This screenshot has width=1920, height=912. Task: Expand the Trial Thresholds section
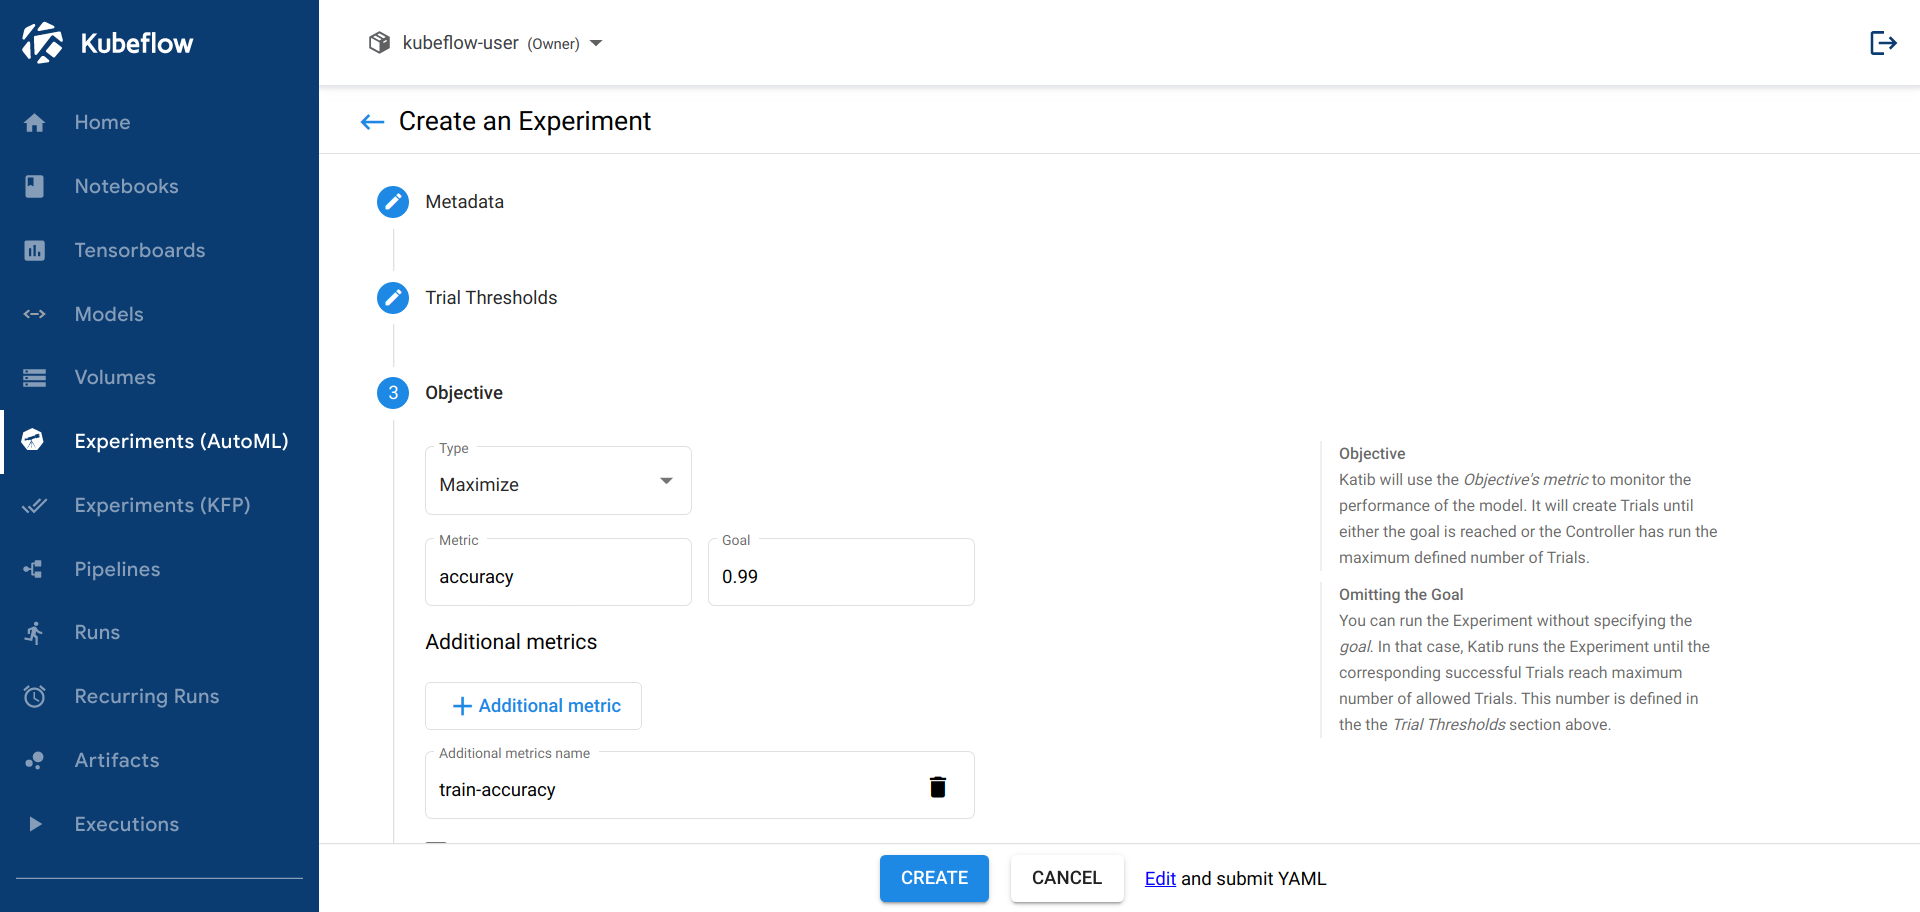(x=392, y=297)
